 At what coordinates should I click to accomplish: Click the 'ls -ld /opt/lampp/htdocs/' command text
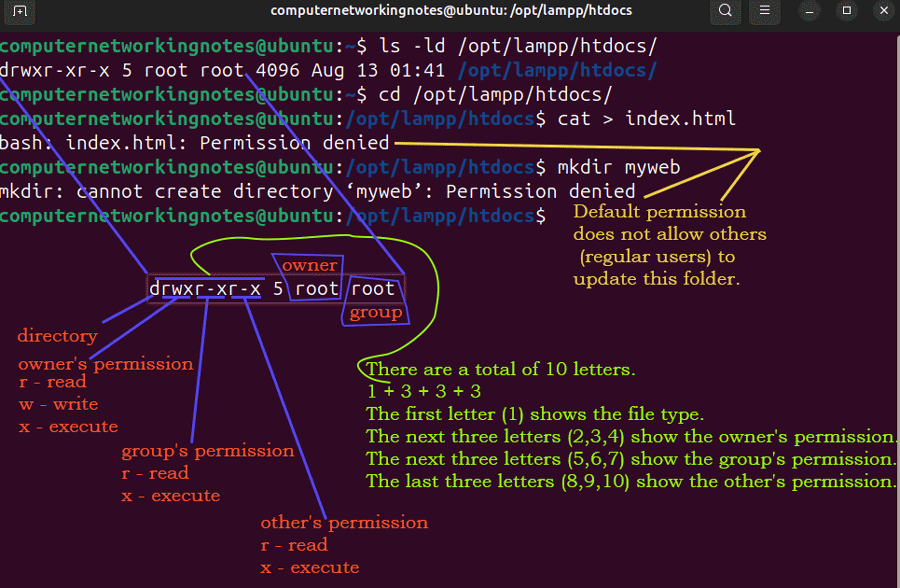tap(518, 46)
